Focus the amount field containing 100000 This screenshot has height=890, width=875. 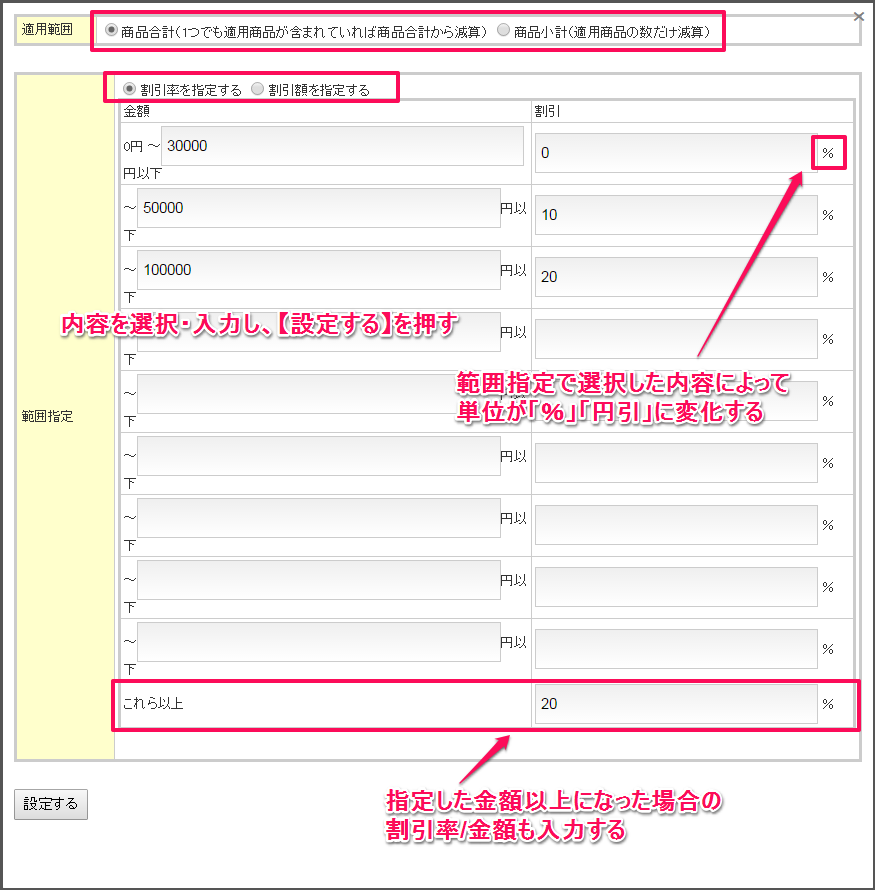tap(318, 270)
